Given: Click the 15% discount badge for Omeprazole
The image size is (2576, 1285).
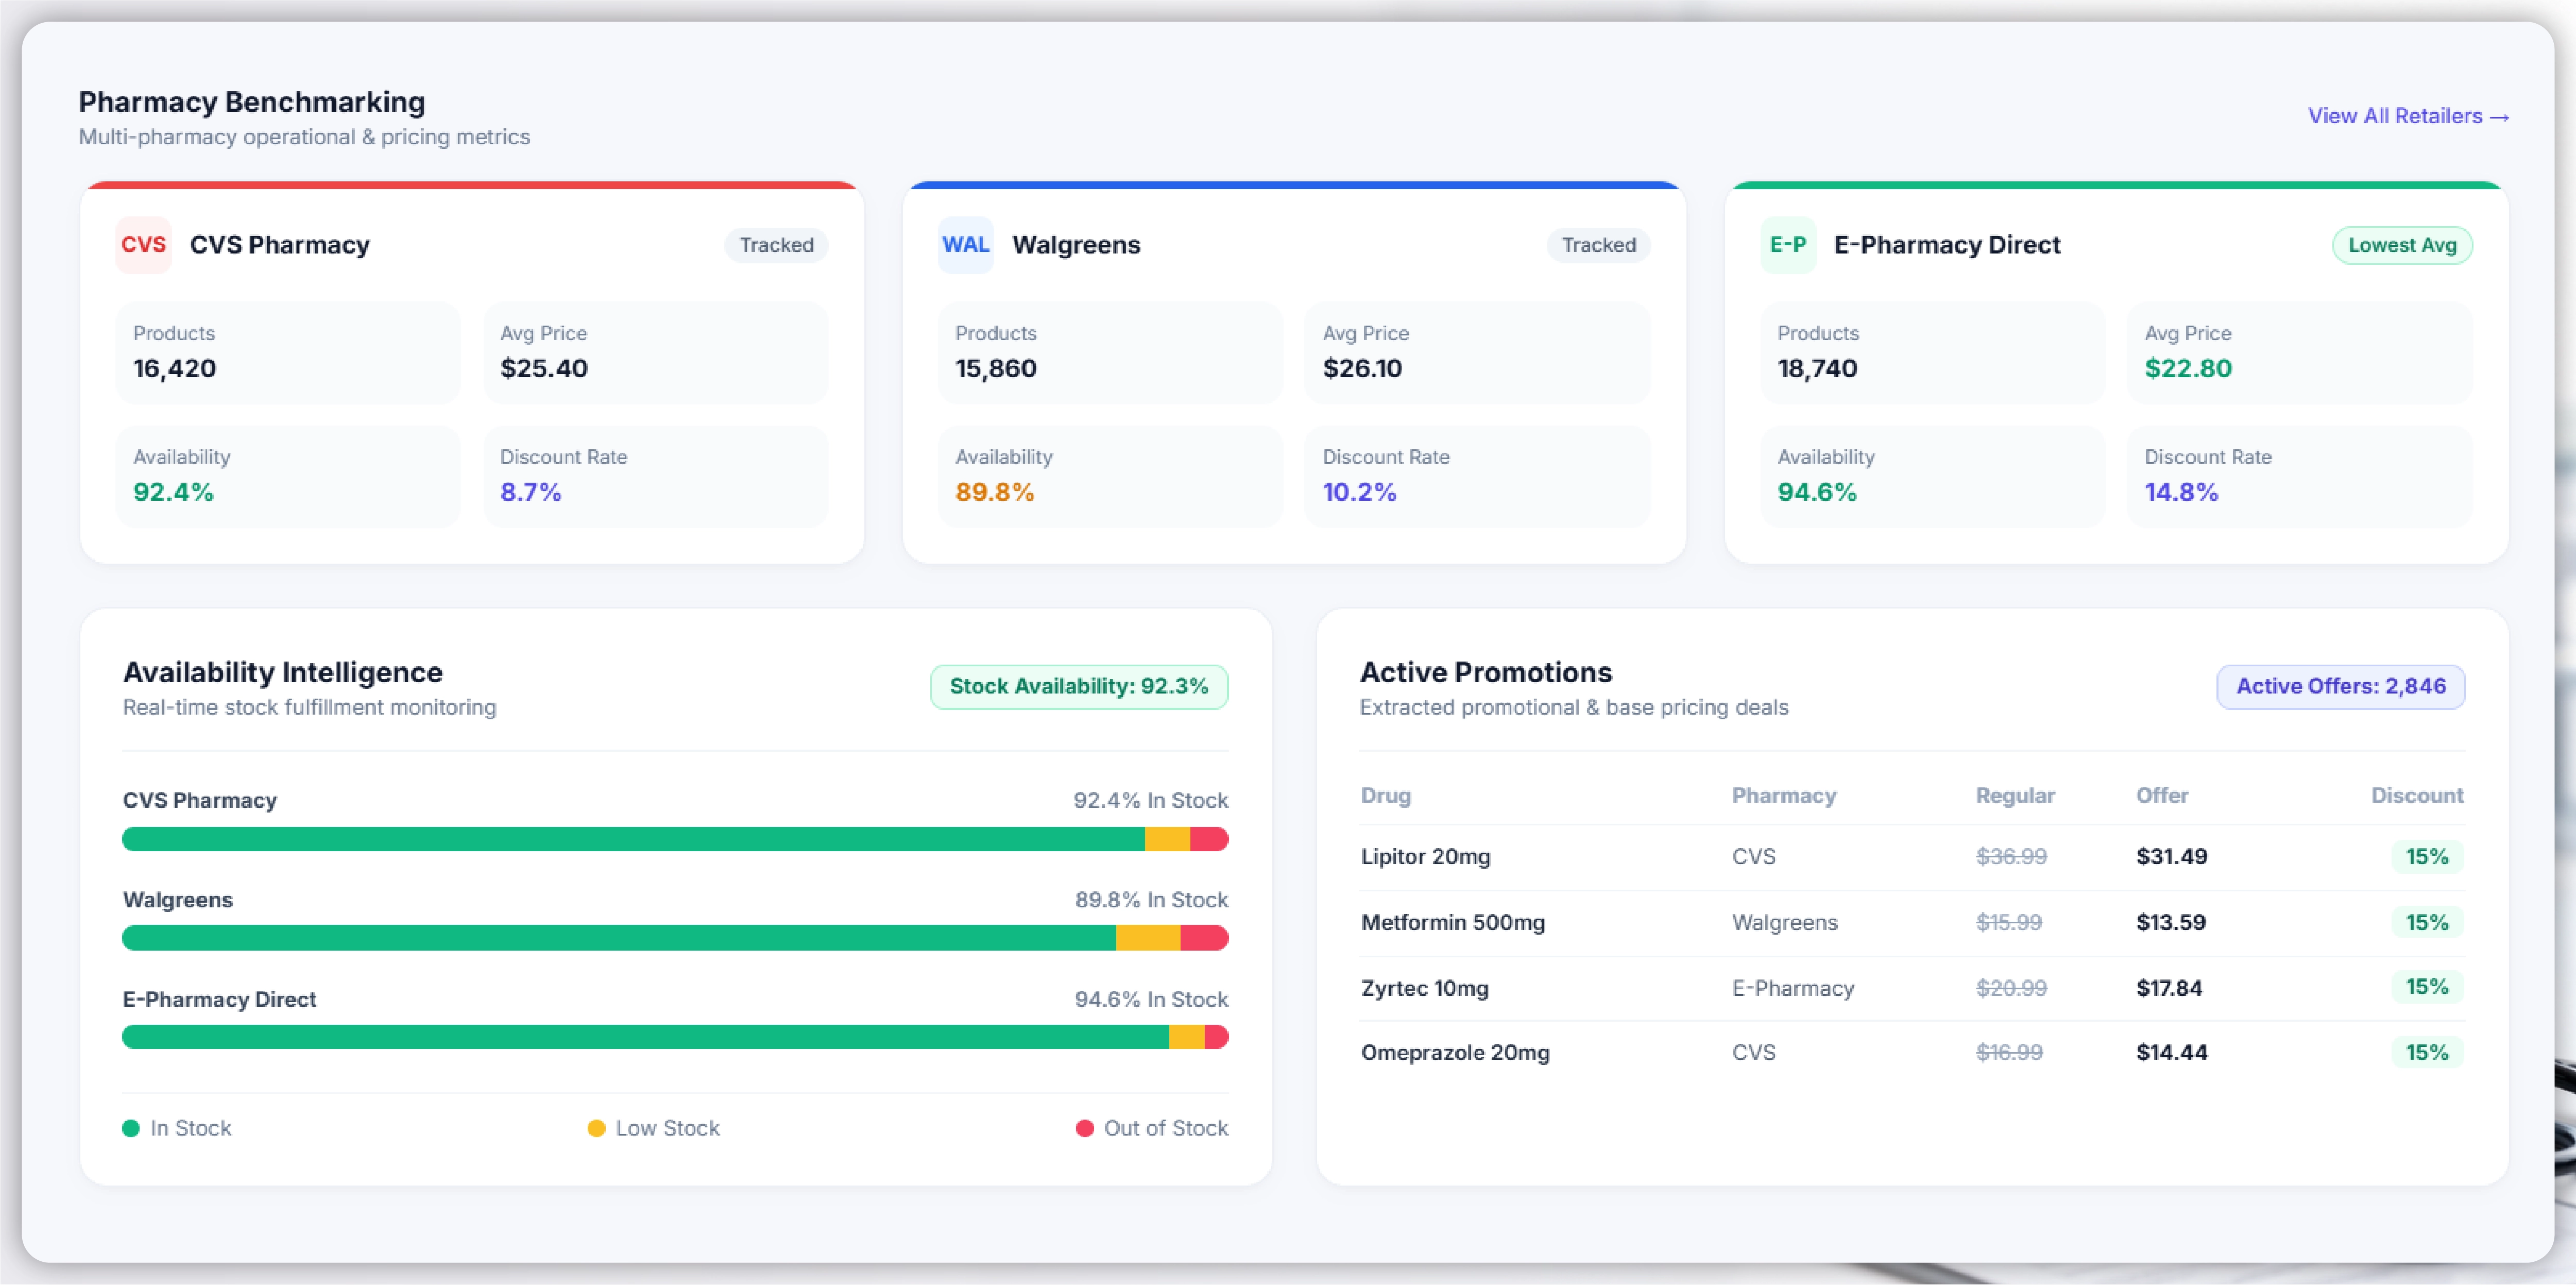Looking at the screenshot, I should [2427, 1053].
